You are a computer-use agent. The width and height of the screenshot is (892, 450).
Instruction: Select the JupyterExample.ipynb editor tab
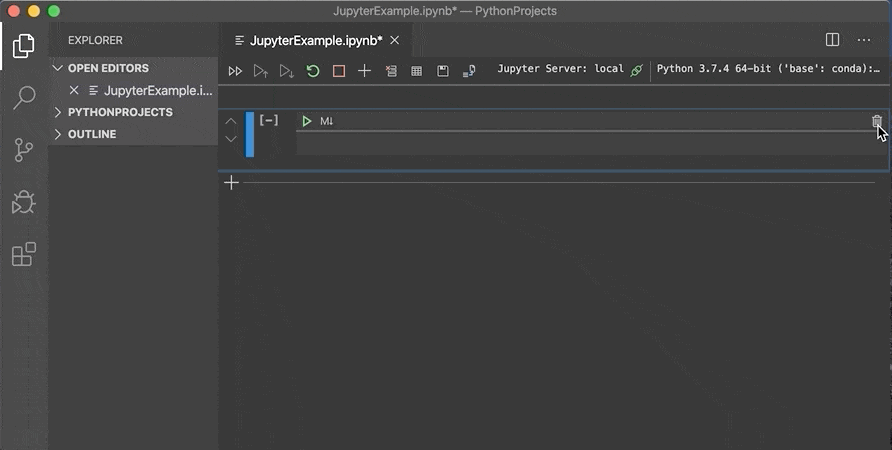pos(316,40)
